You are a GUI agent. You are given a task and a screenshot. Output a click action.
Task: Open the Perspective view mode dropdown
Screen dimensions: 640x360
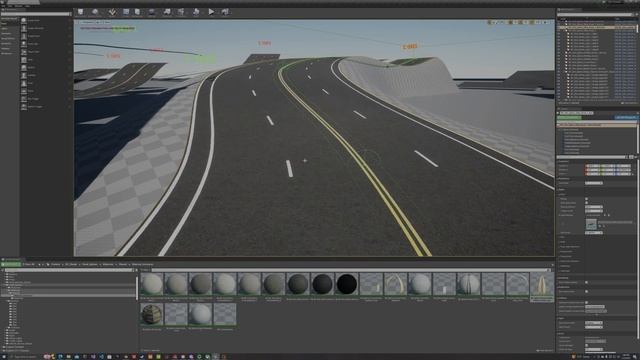click(88, 22)
